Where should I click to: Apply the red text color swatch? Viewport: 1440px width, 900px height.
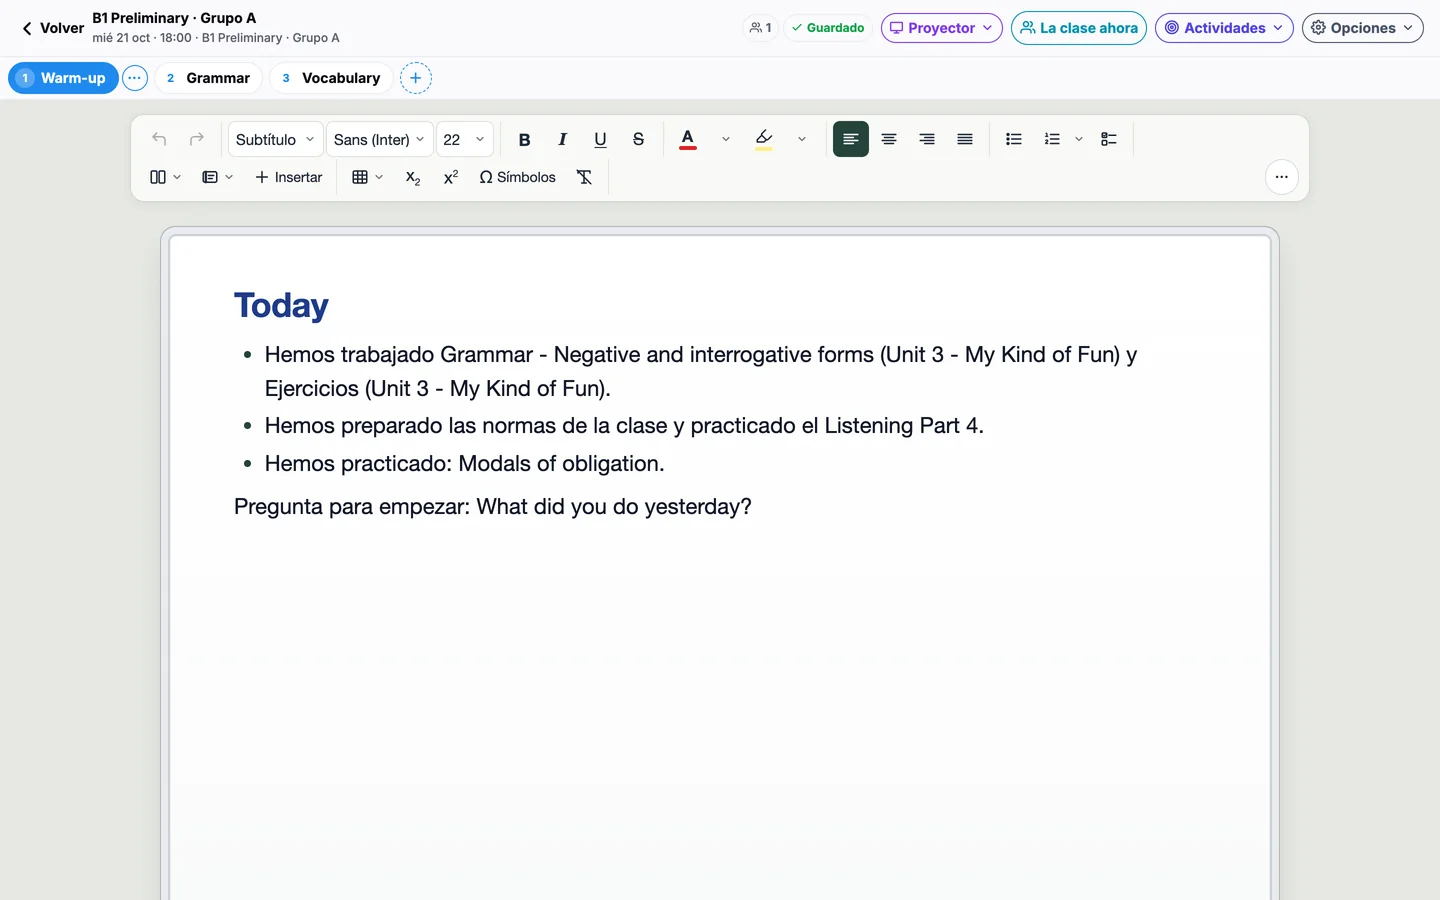point(688,140)
